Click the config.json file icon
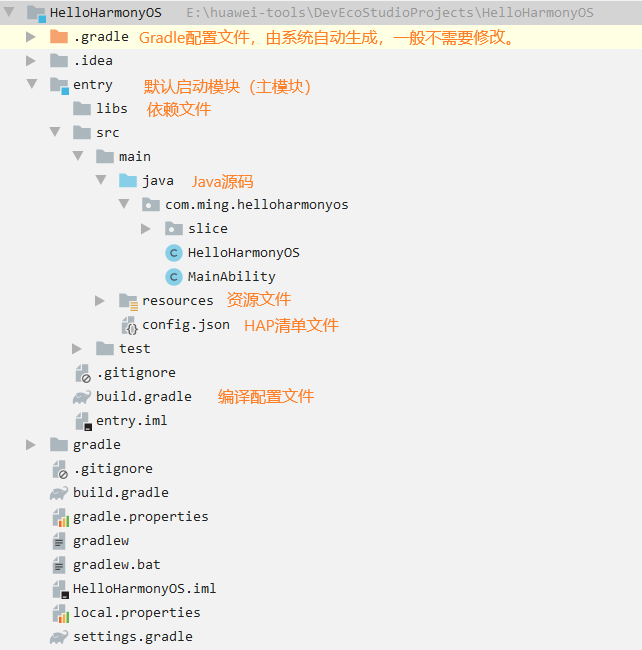The width and height of the screenshot is (642, 650). click(x=130, y=325)
